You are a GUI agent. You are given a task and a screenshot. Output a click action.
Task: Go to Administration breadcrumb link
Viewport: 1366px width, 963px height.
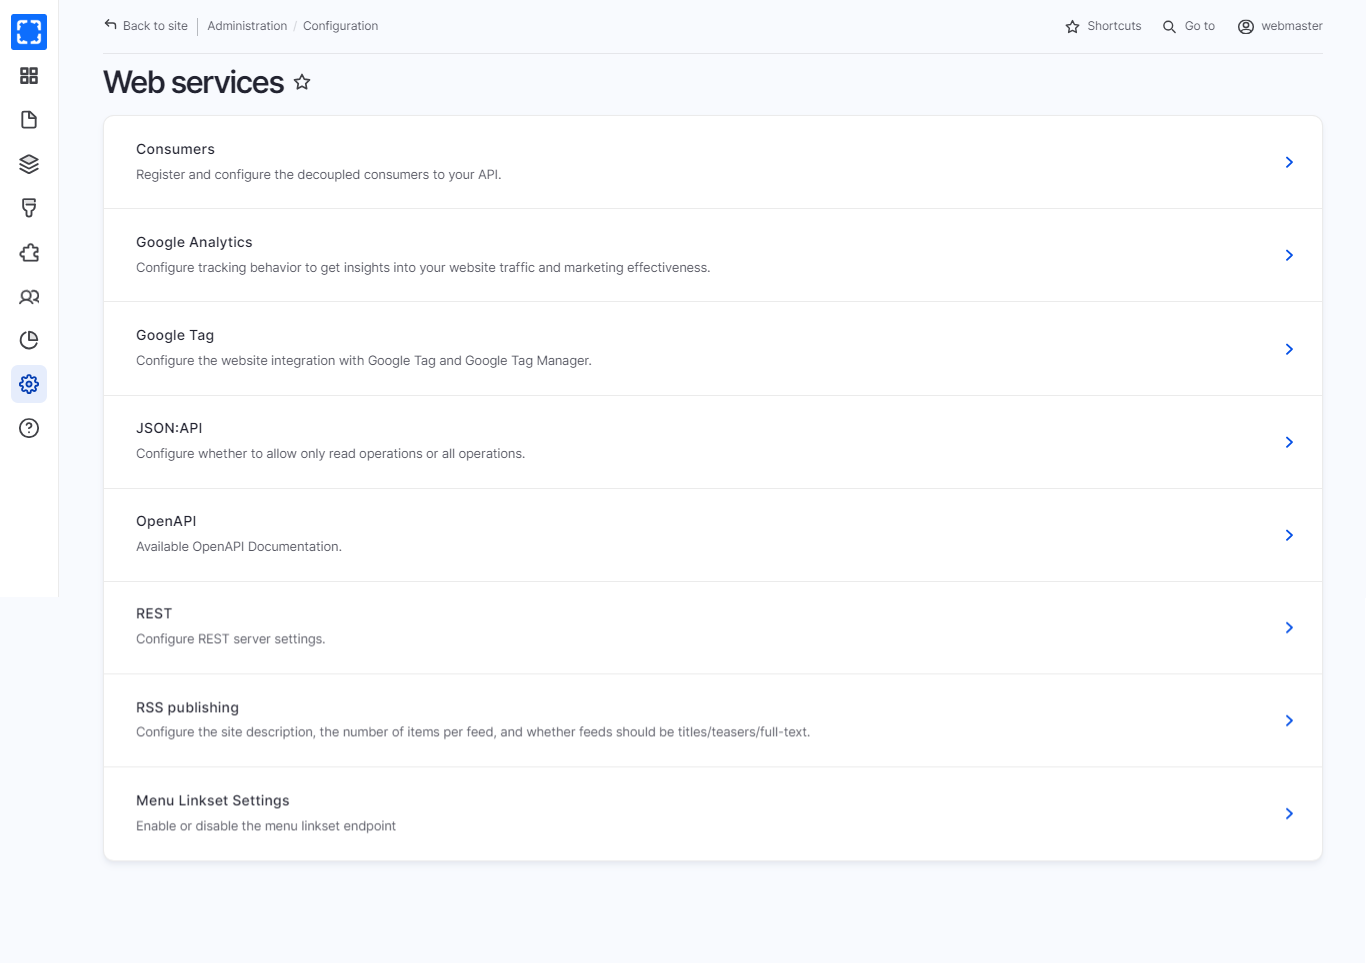(x=247, y=26)
